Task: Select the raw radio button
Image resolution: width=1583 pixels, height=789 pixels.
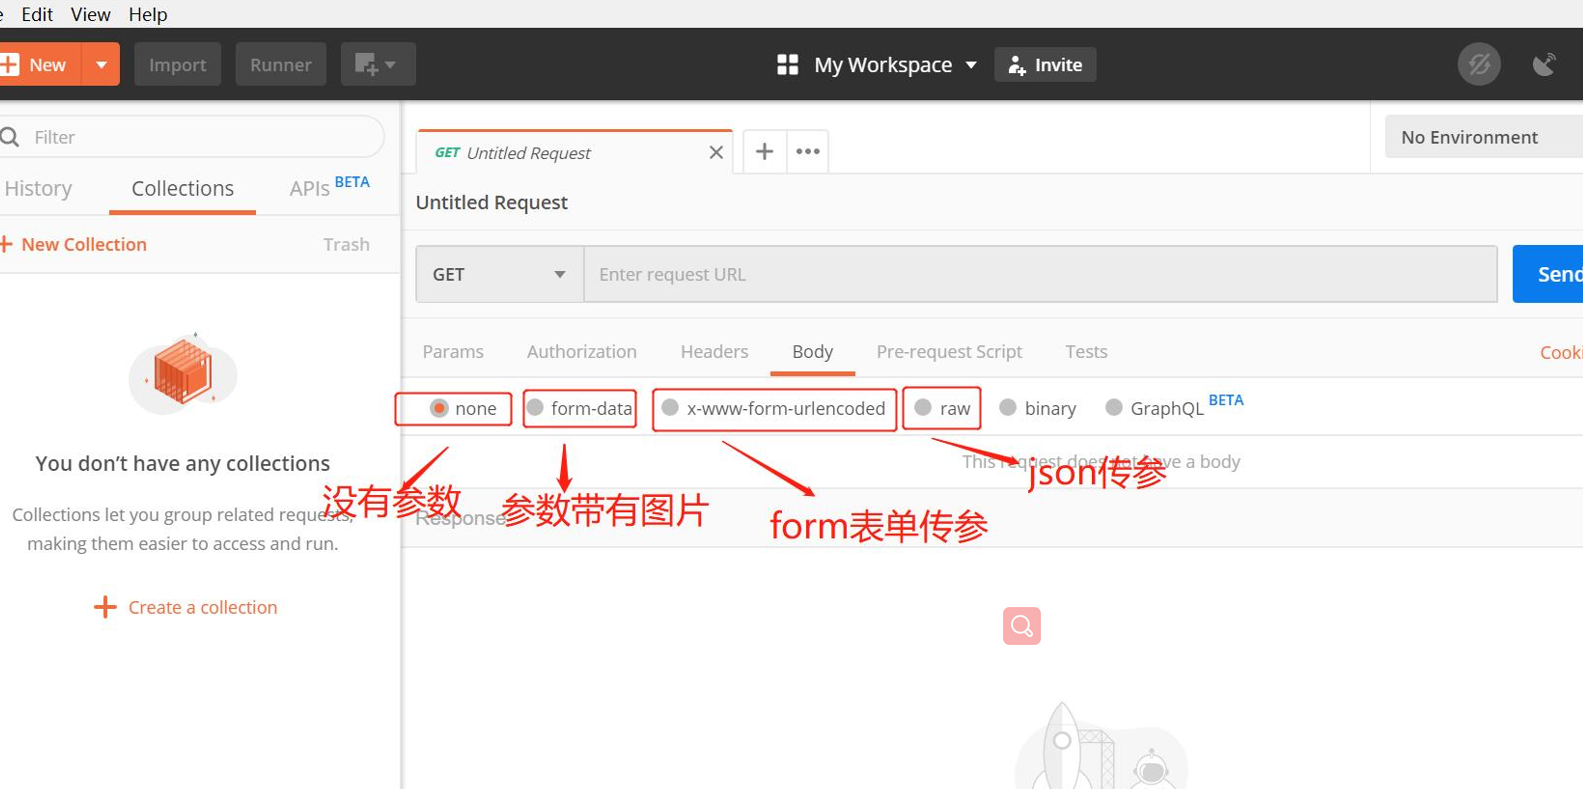Action: pos(923,407)
